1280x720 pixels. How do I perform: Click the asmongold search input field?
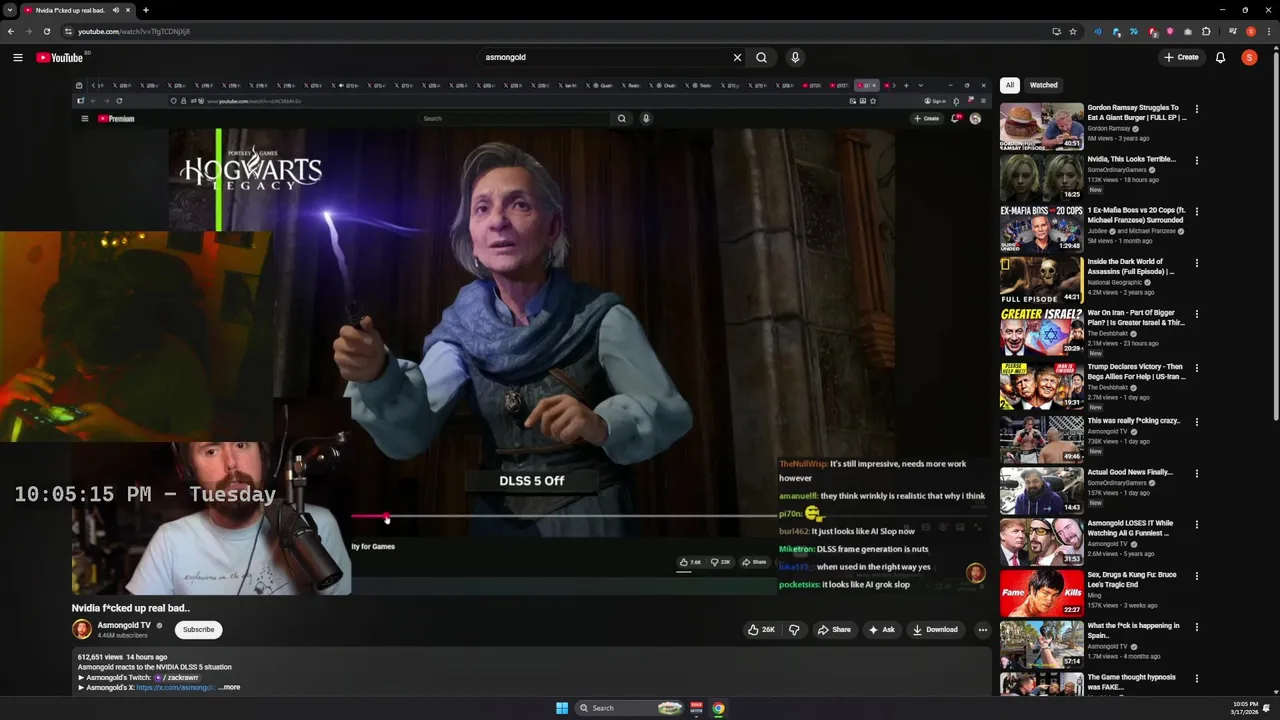(x=605, y=57)
